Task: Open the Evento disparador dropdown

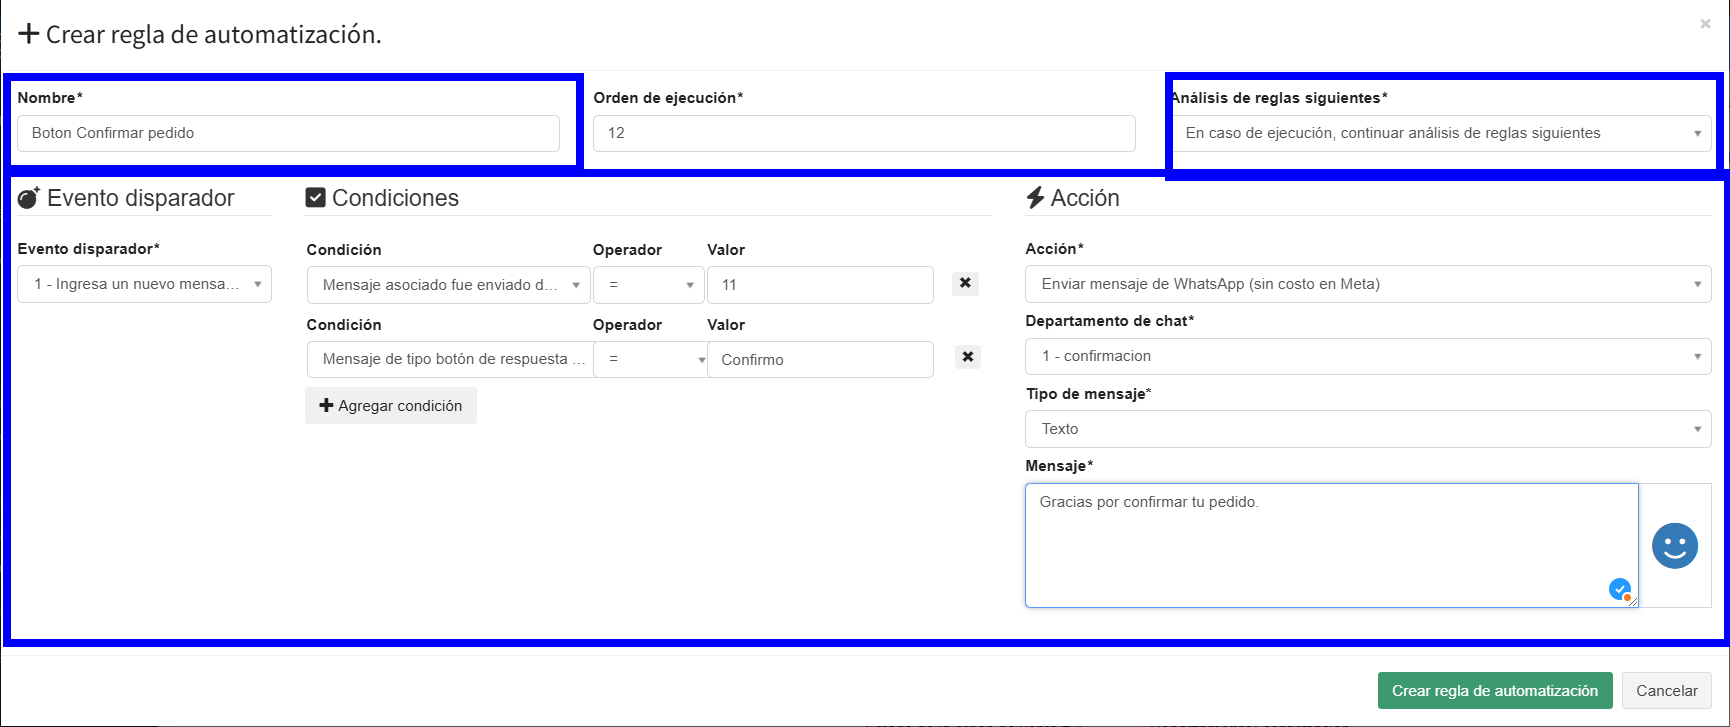Action: coord(144,284)
